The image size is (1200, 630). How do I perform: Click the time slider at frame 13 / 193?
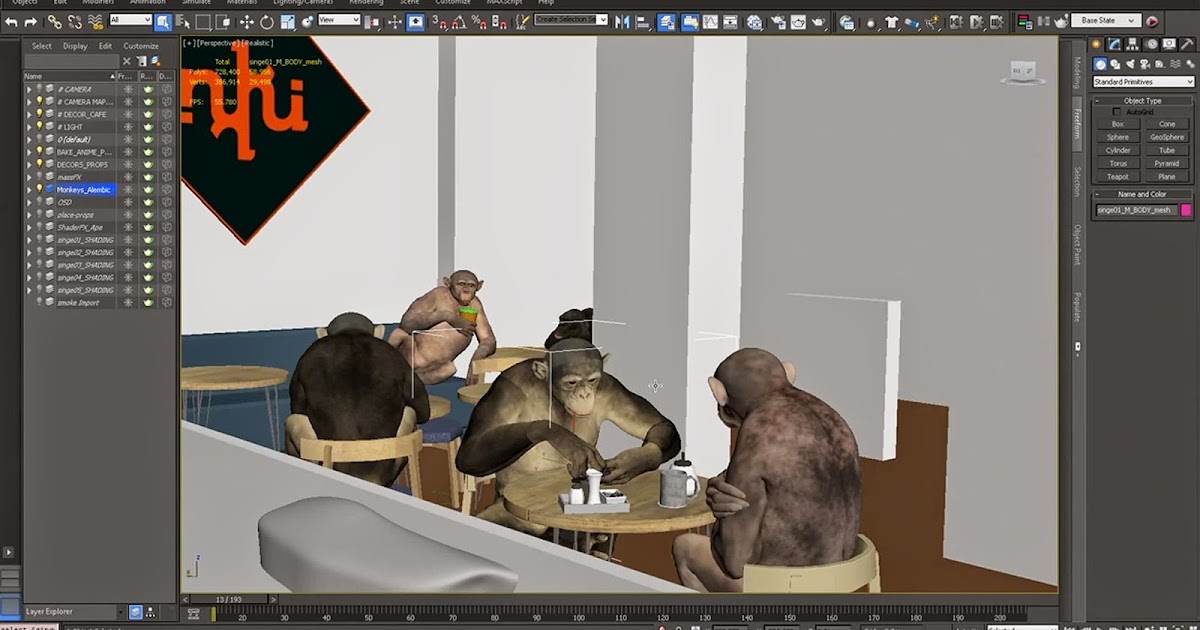point(230,599)
